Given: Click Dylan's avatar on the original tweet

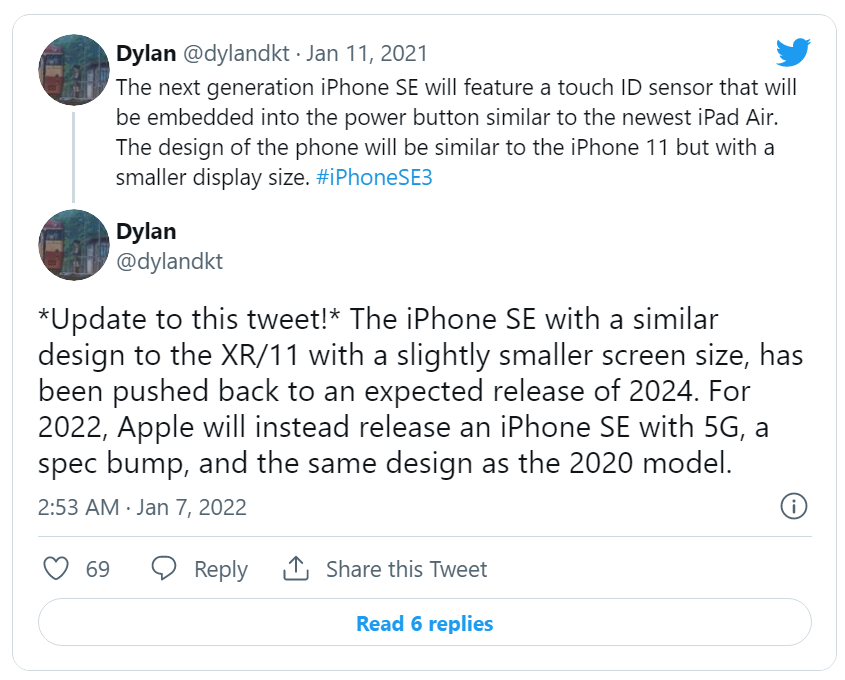Looking at the screenshot, I should [x=73, y=70].
